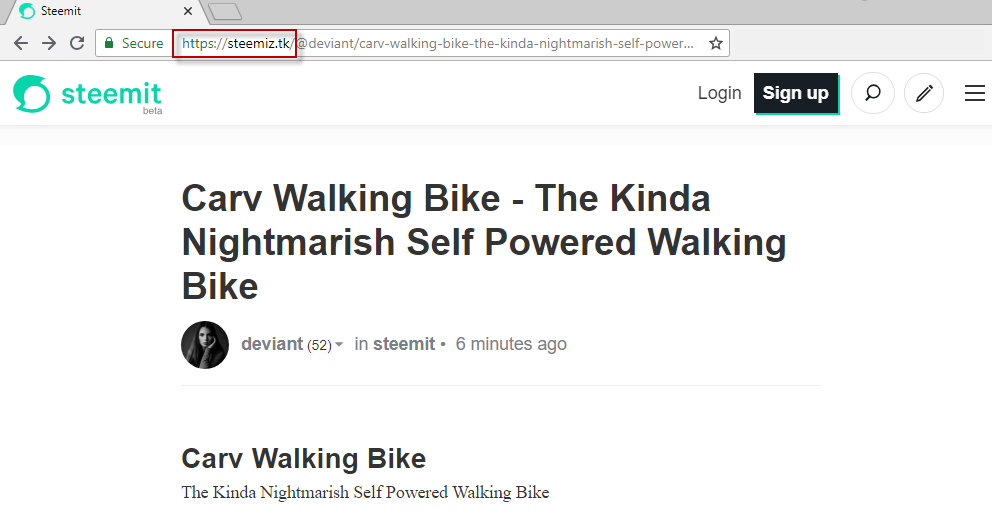This screenshot has width=992, height=513.
Task: Click the Login link
Action: tap(719, 93)
